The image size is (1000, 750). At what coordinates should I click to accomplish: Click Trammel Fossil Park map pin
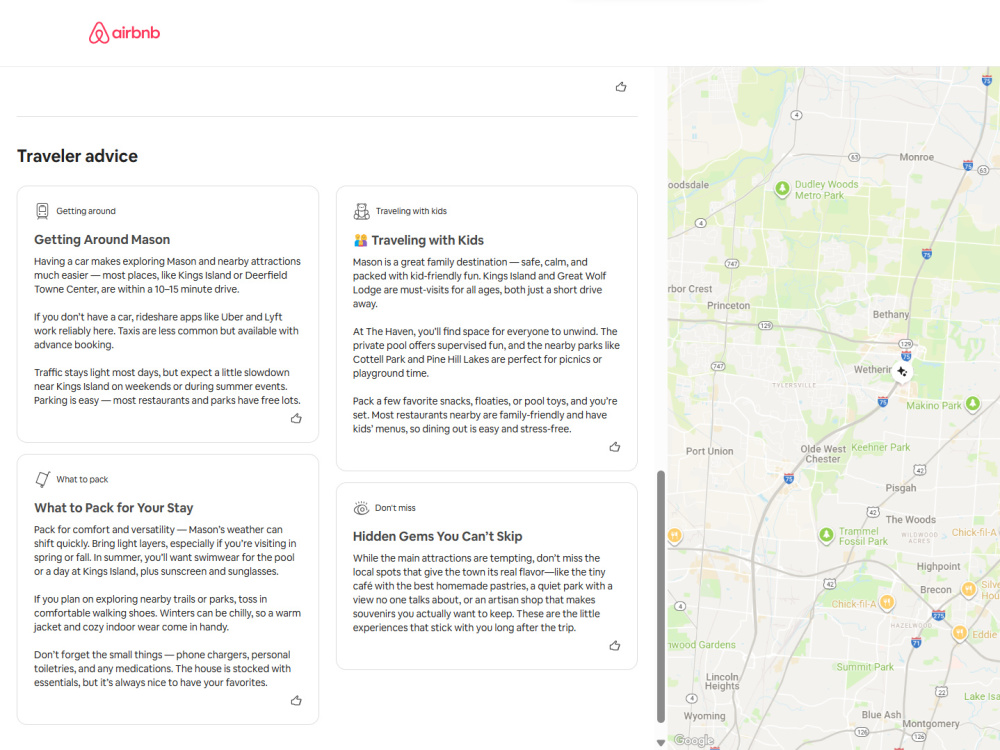[826, 534]
